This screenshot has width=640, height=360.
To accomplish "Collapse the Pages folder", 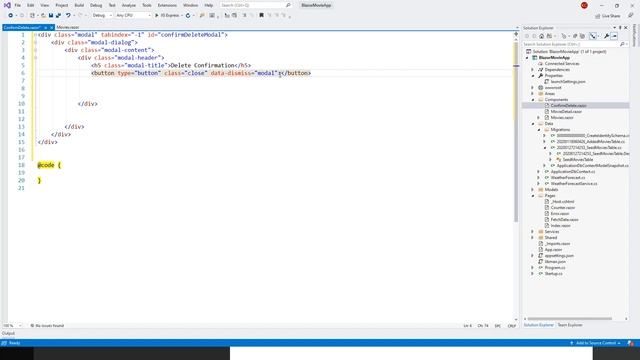I will point(533,196).
